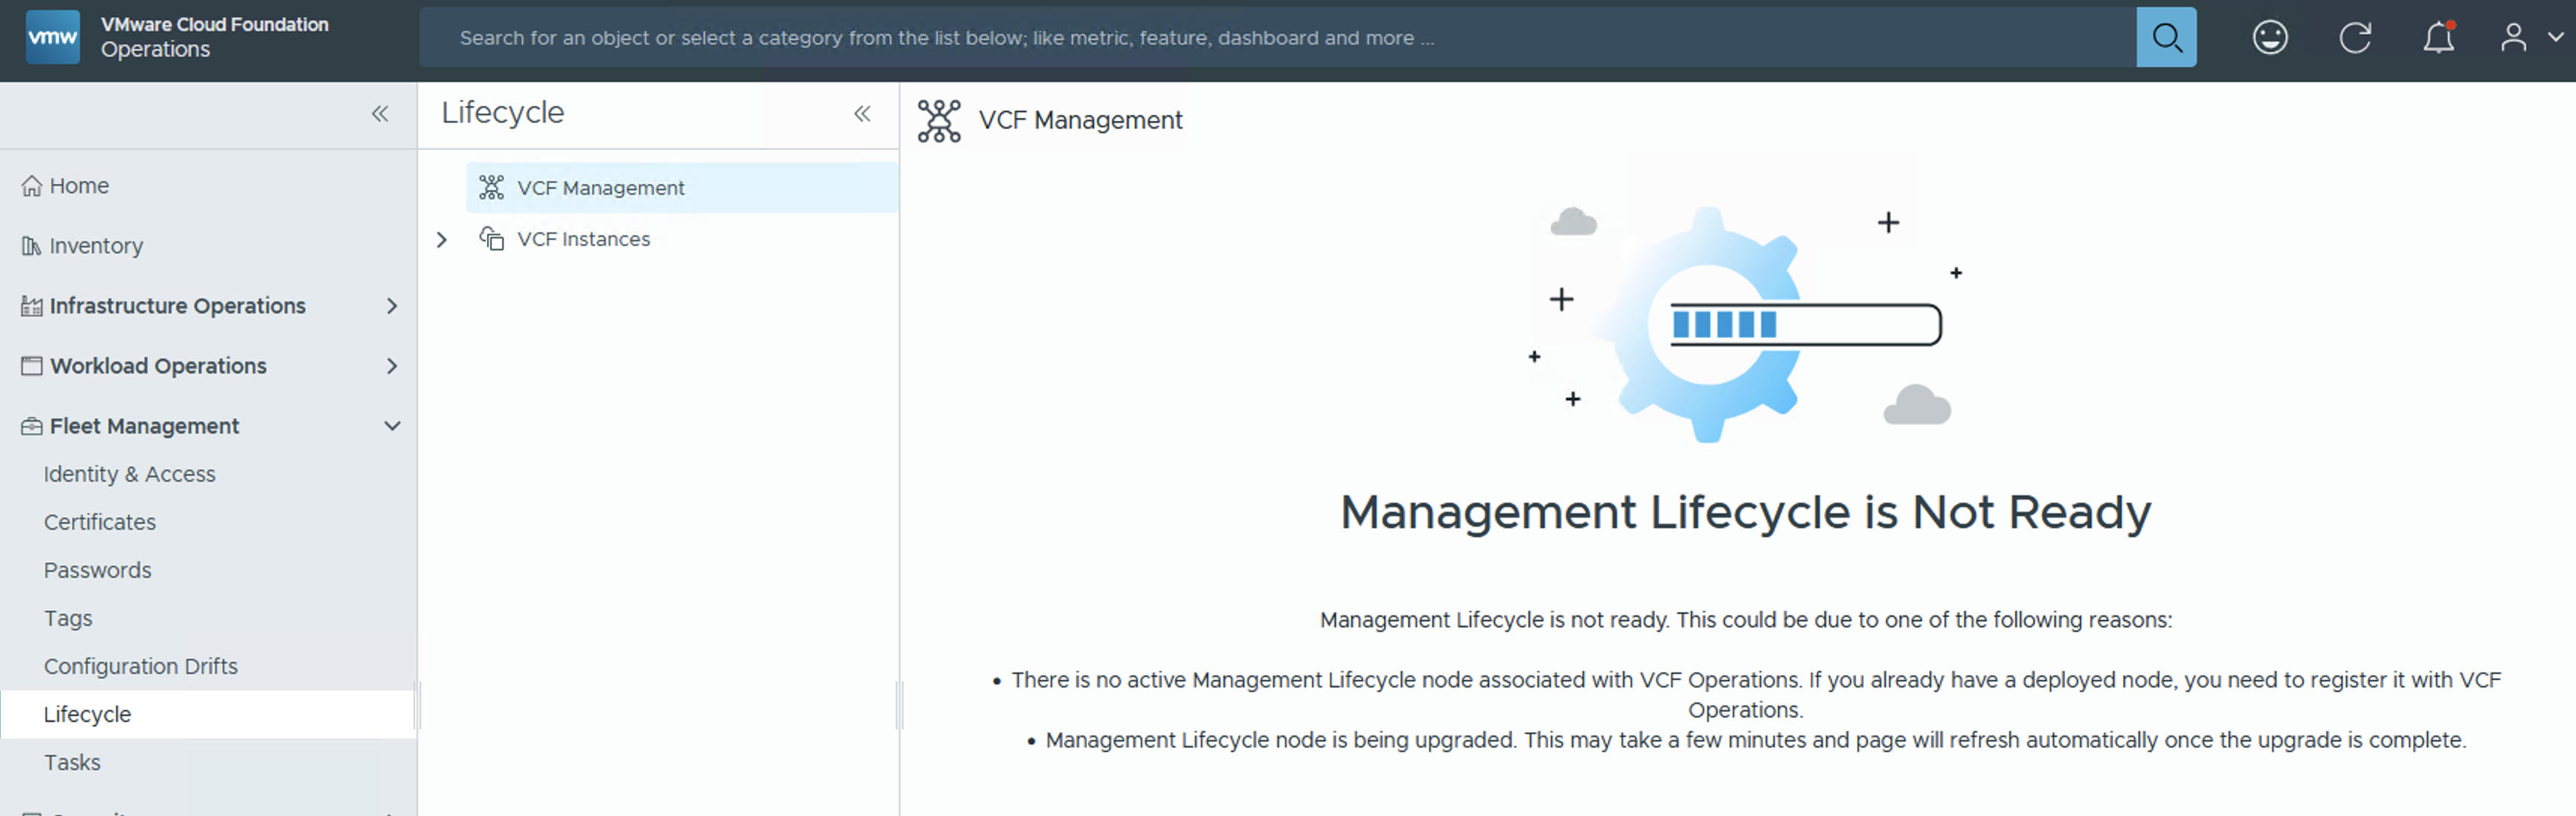Expand the VCF Instances tree node
This screenshot has width=2576, height=816.
pos(442,240)
